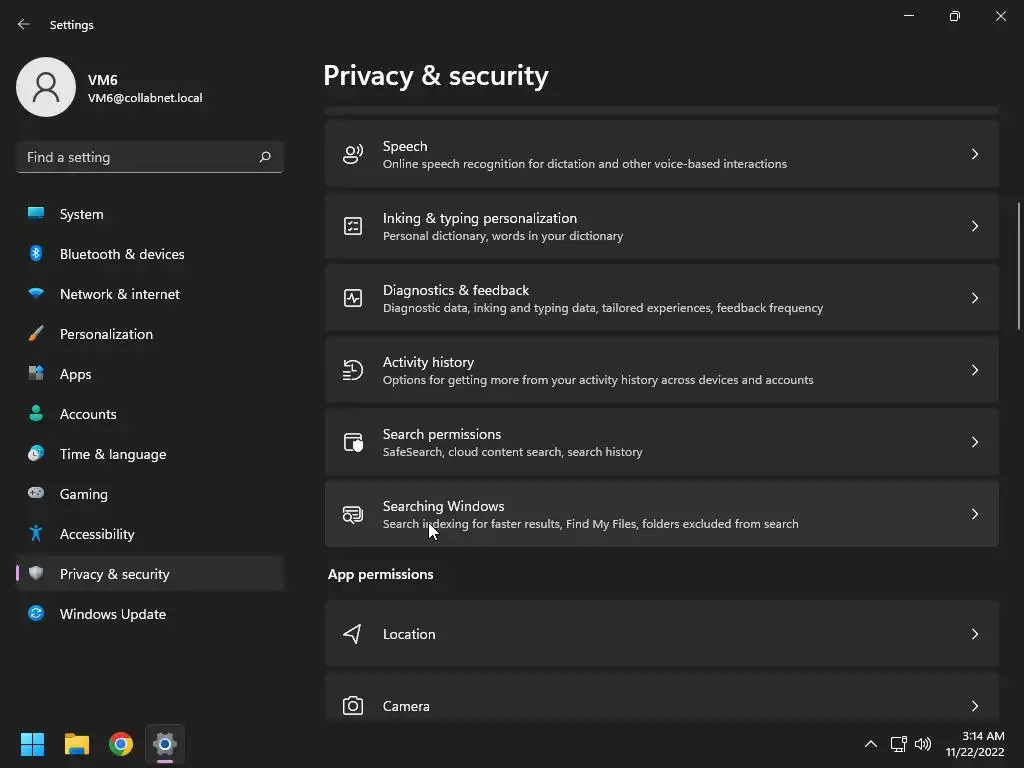Click the search magnifier in Find a setting
The width and height of the screenshot is (1024, 768).
point(265,157)
